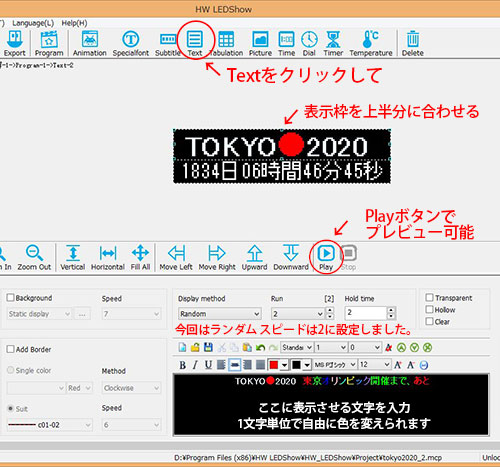Viewport: 500px width, 467px height.
Task: Open the Language(L) menu
Action: 33,23
